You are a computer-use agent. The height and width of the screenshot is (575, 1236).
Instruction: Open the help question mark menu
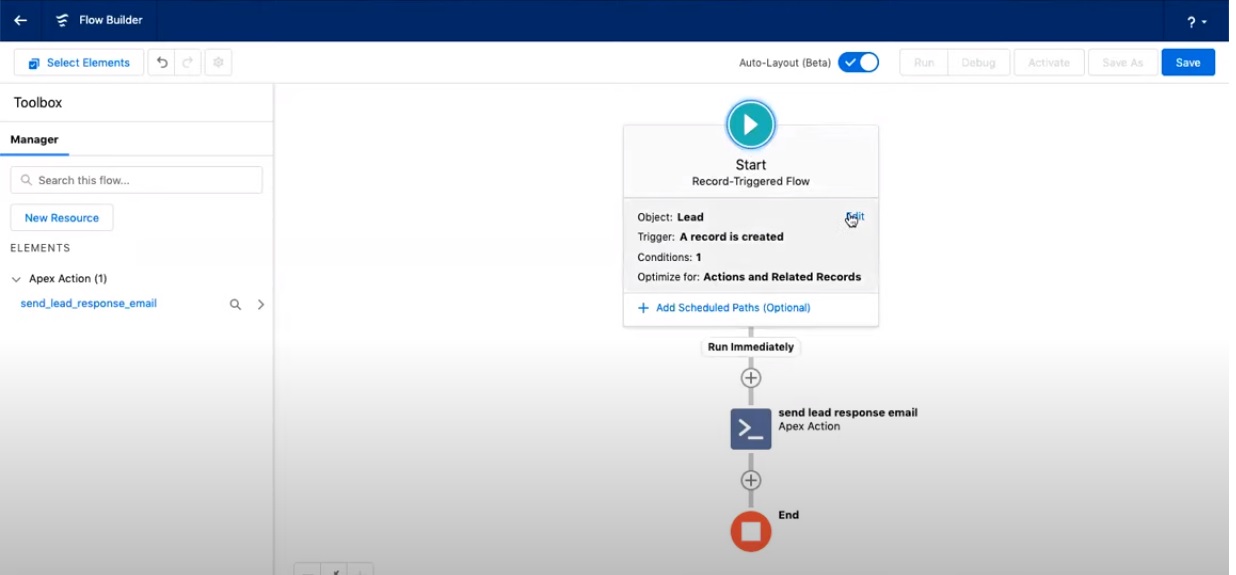pos(1197,21)
